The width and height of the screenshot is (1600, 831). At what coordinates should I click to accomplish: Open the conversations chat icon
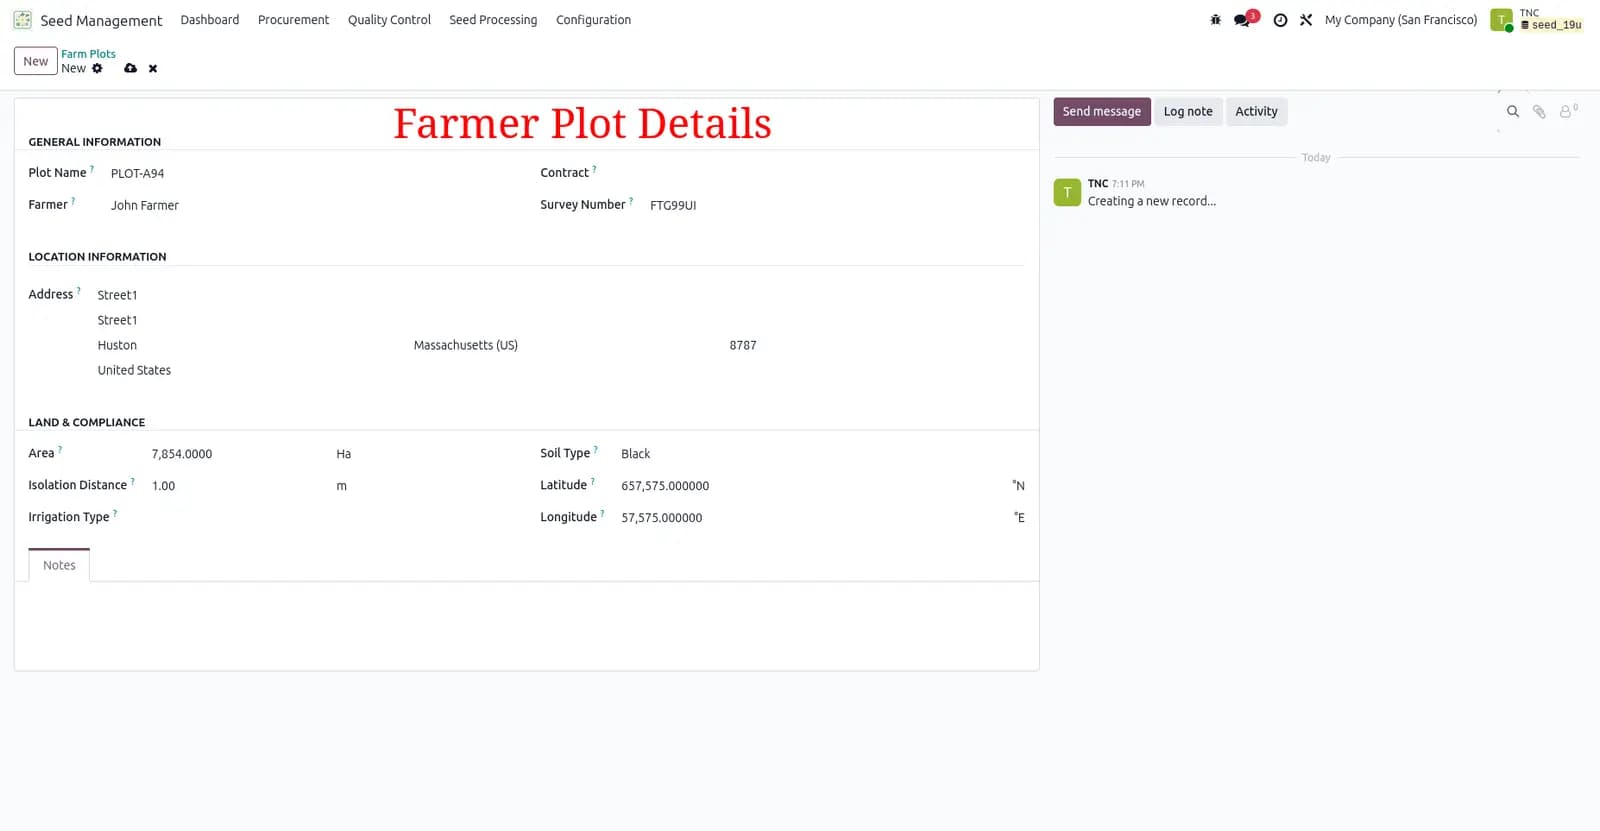(1243, 20)
